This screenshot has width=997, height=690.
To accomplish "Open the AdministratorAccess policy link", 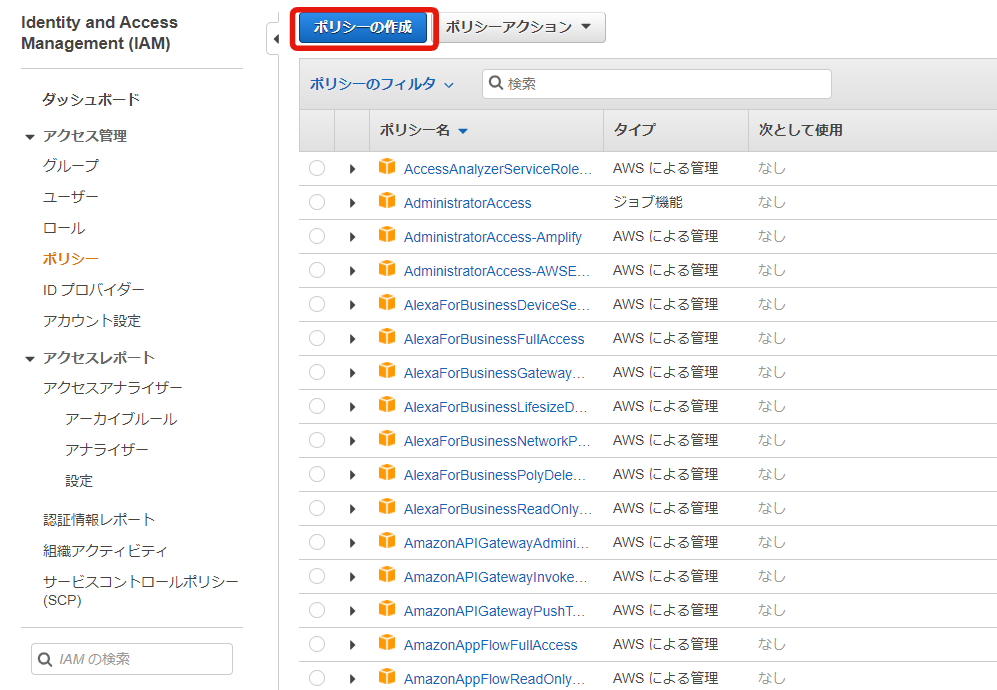I will 467,203.
